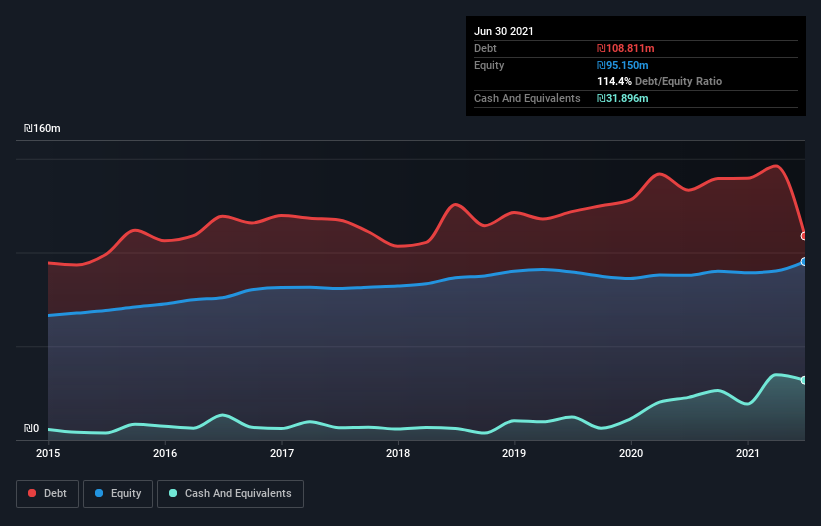The height and width of the screenshot is (526, 821).
Task: Click the ₪0 y-axis label
Action: coord(31,429)
